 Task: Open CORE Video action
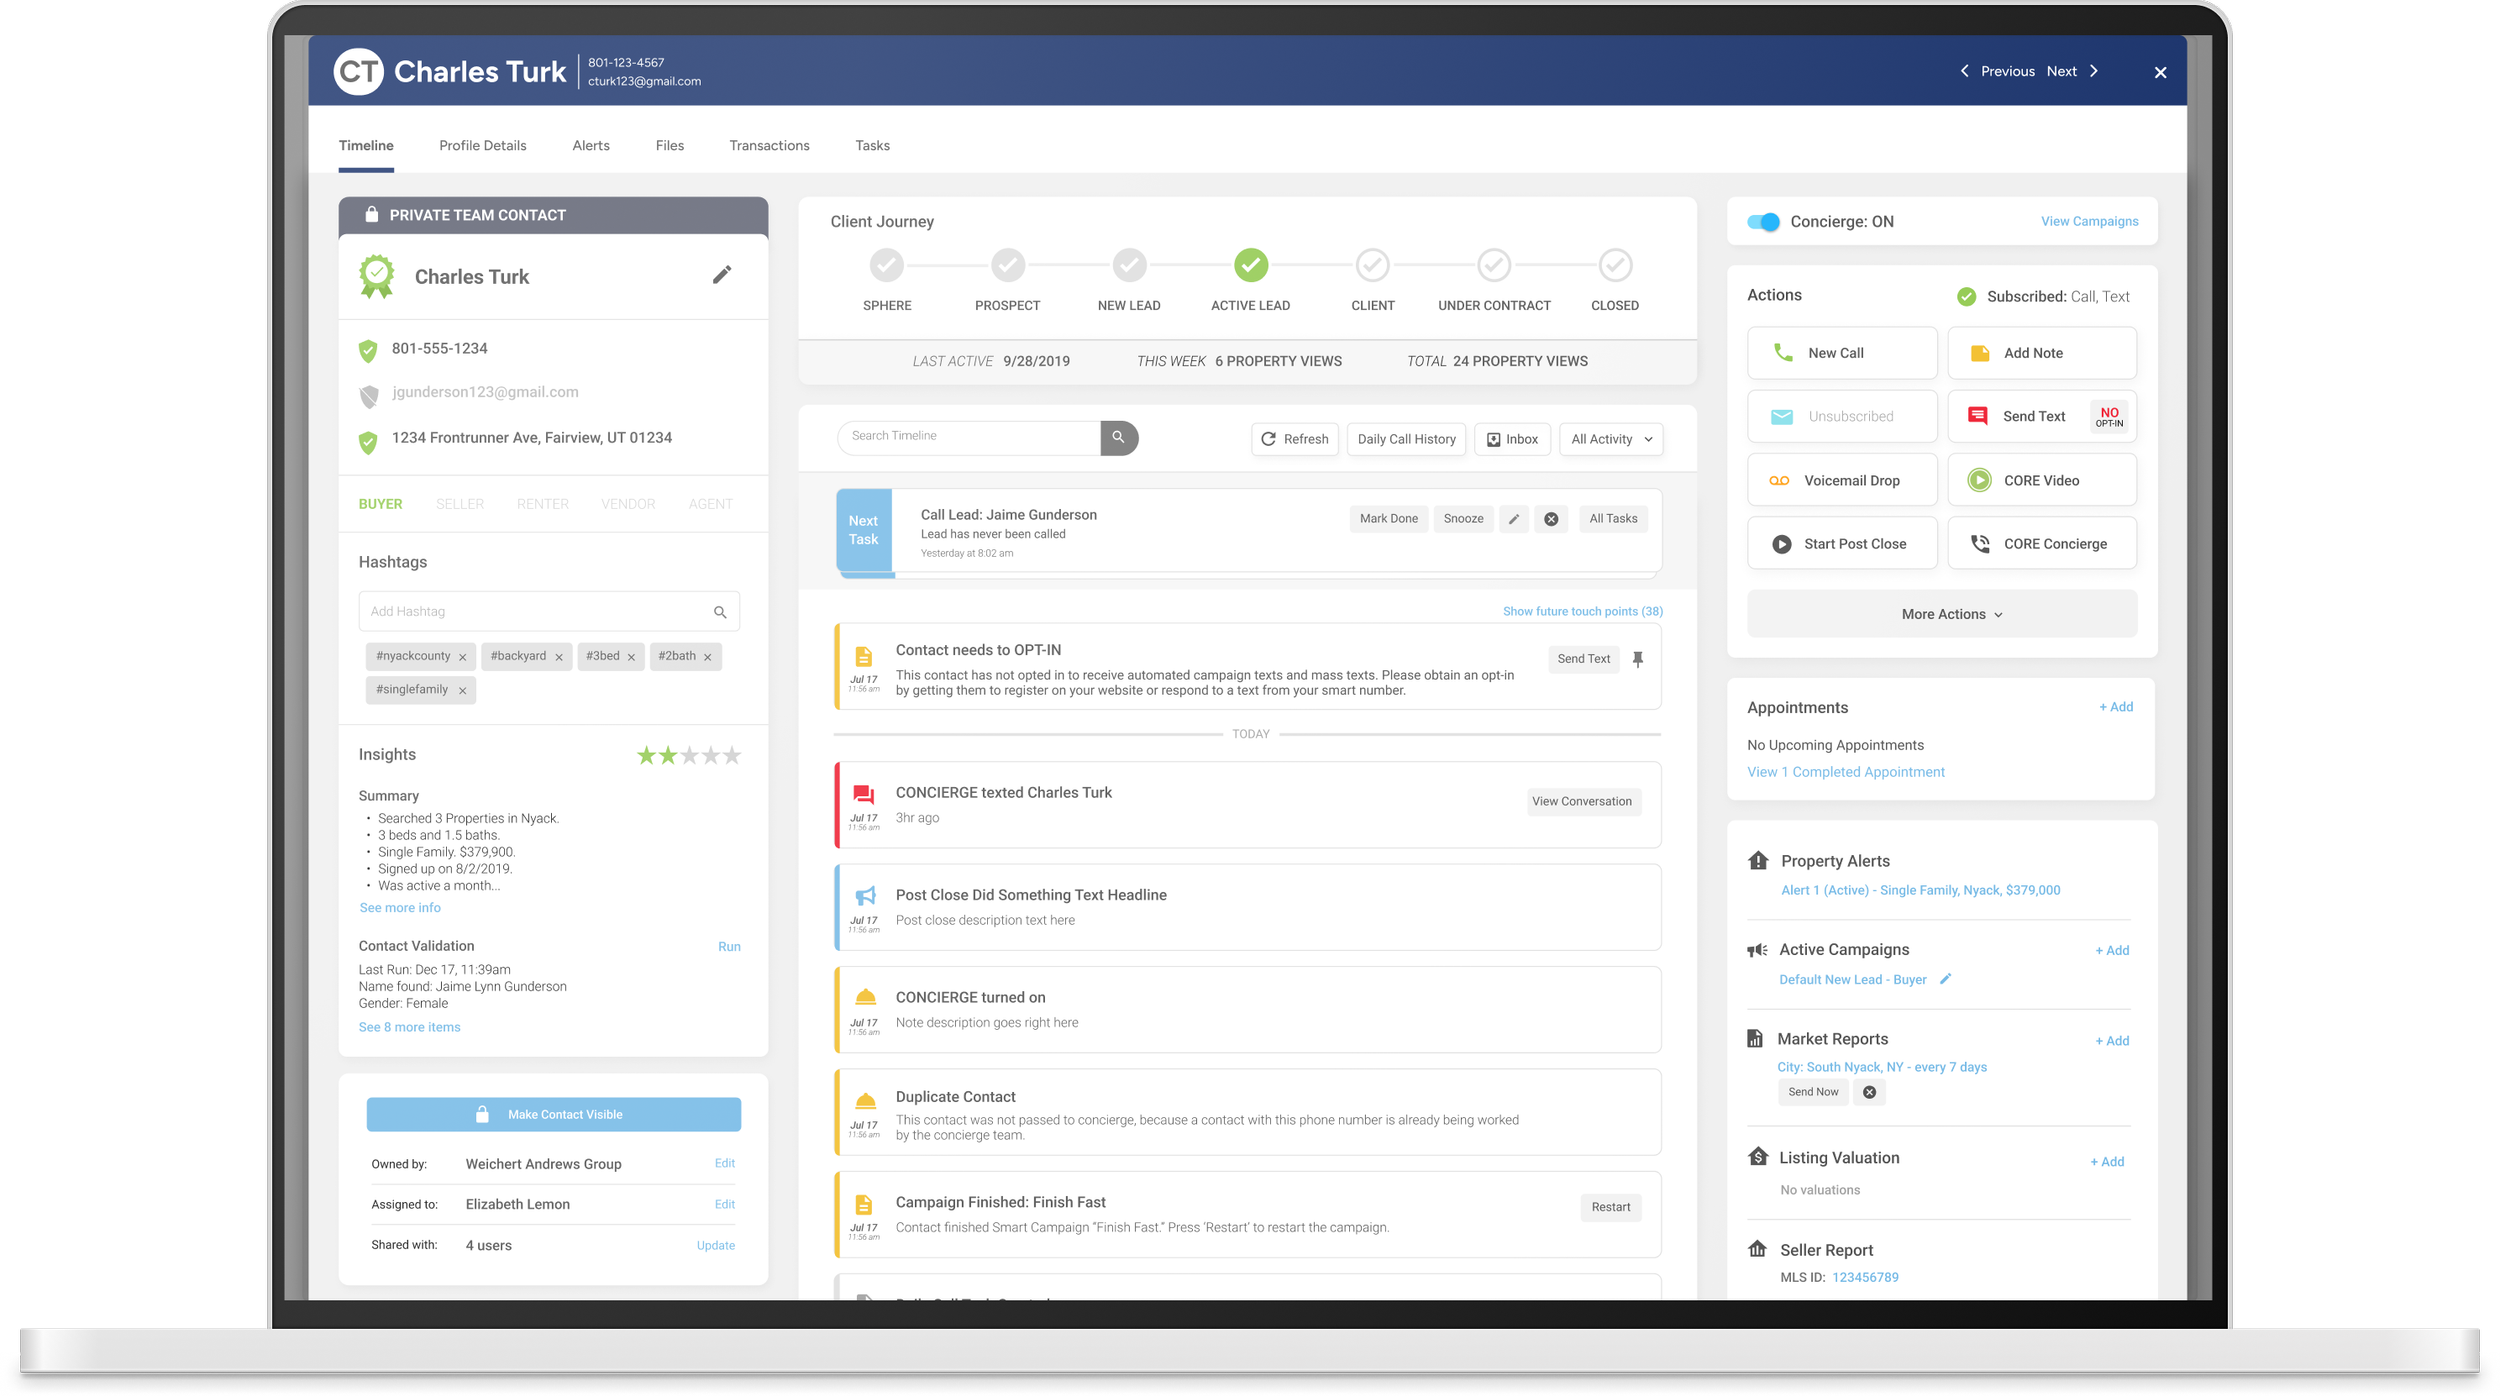point(2041,480)
